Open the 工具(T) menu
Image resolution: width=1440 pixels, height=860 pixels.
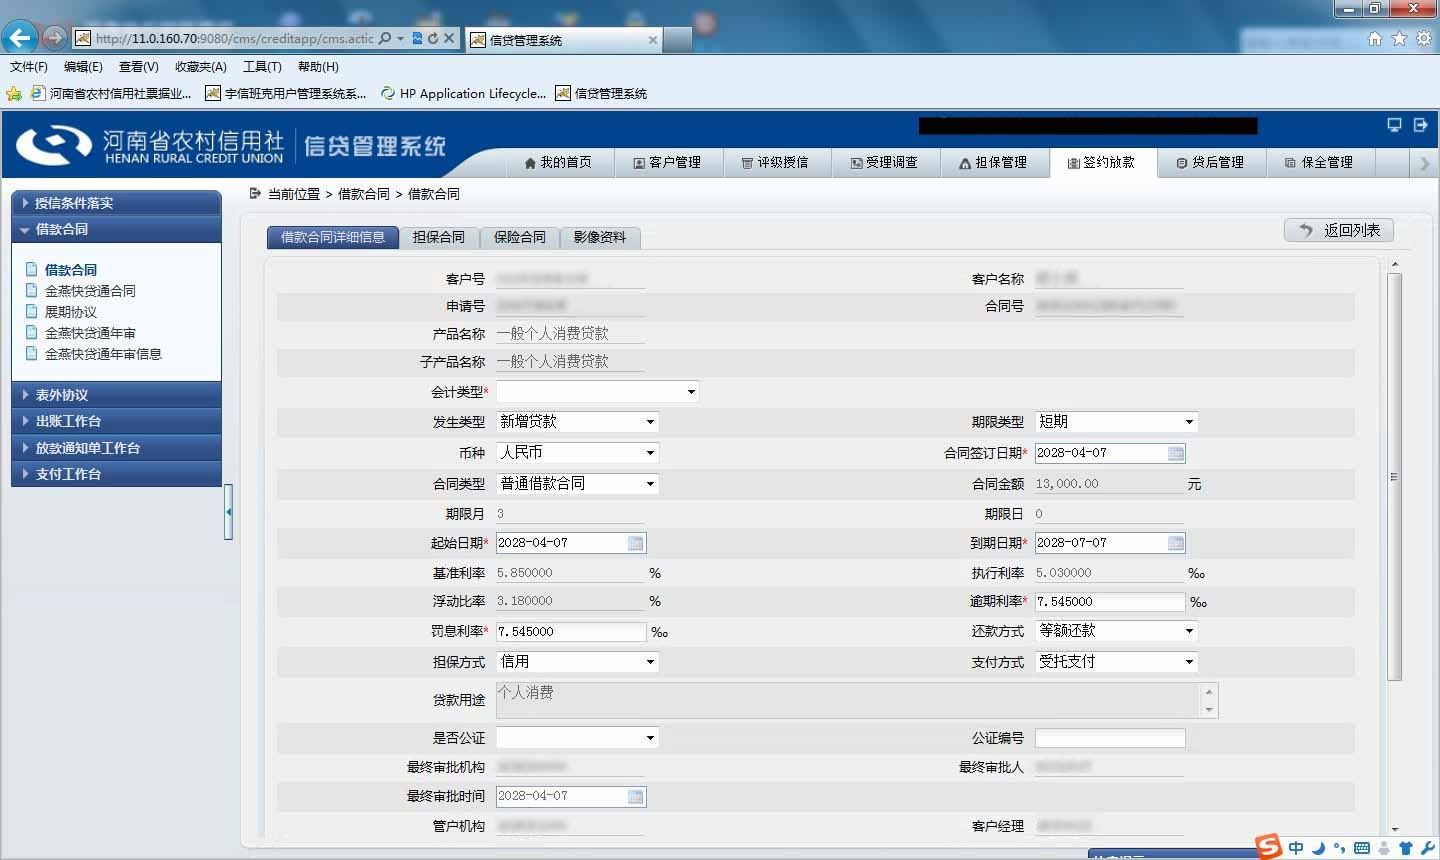click(262, 67)
